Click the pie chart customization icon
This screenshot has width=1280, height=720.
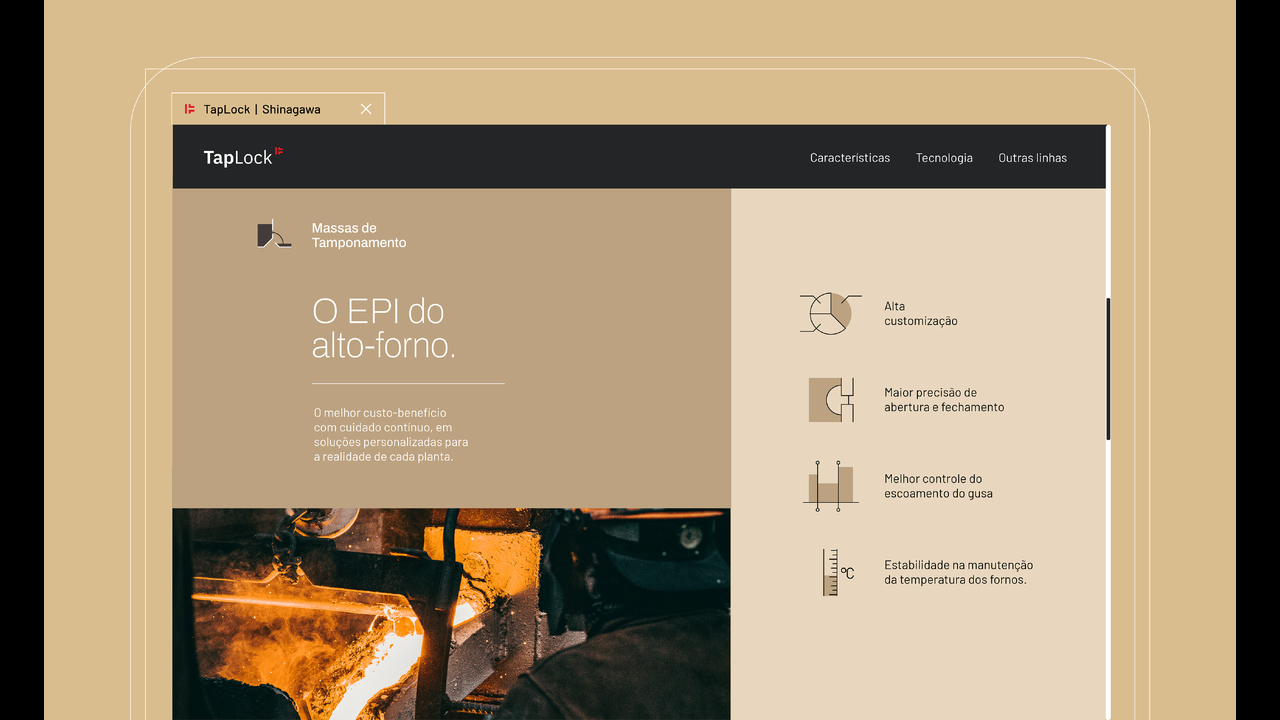pos(829,314)
